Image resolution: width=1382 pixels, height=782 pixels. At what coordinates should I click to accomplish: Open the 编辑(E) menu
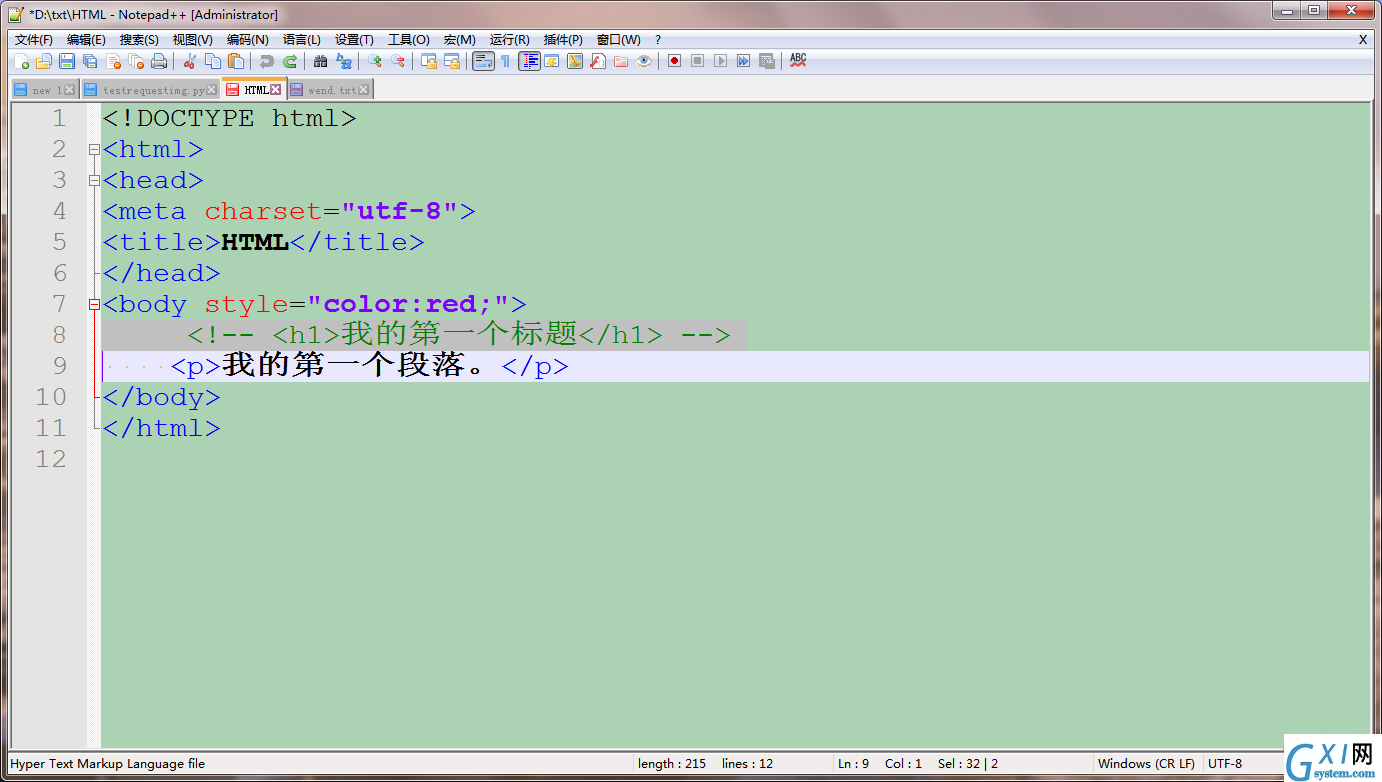click(86, 40)
